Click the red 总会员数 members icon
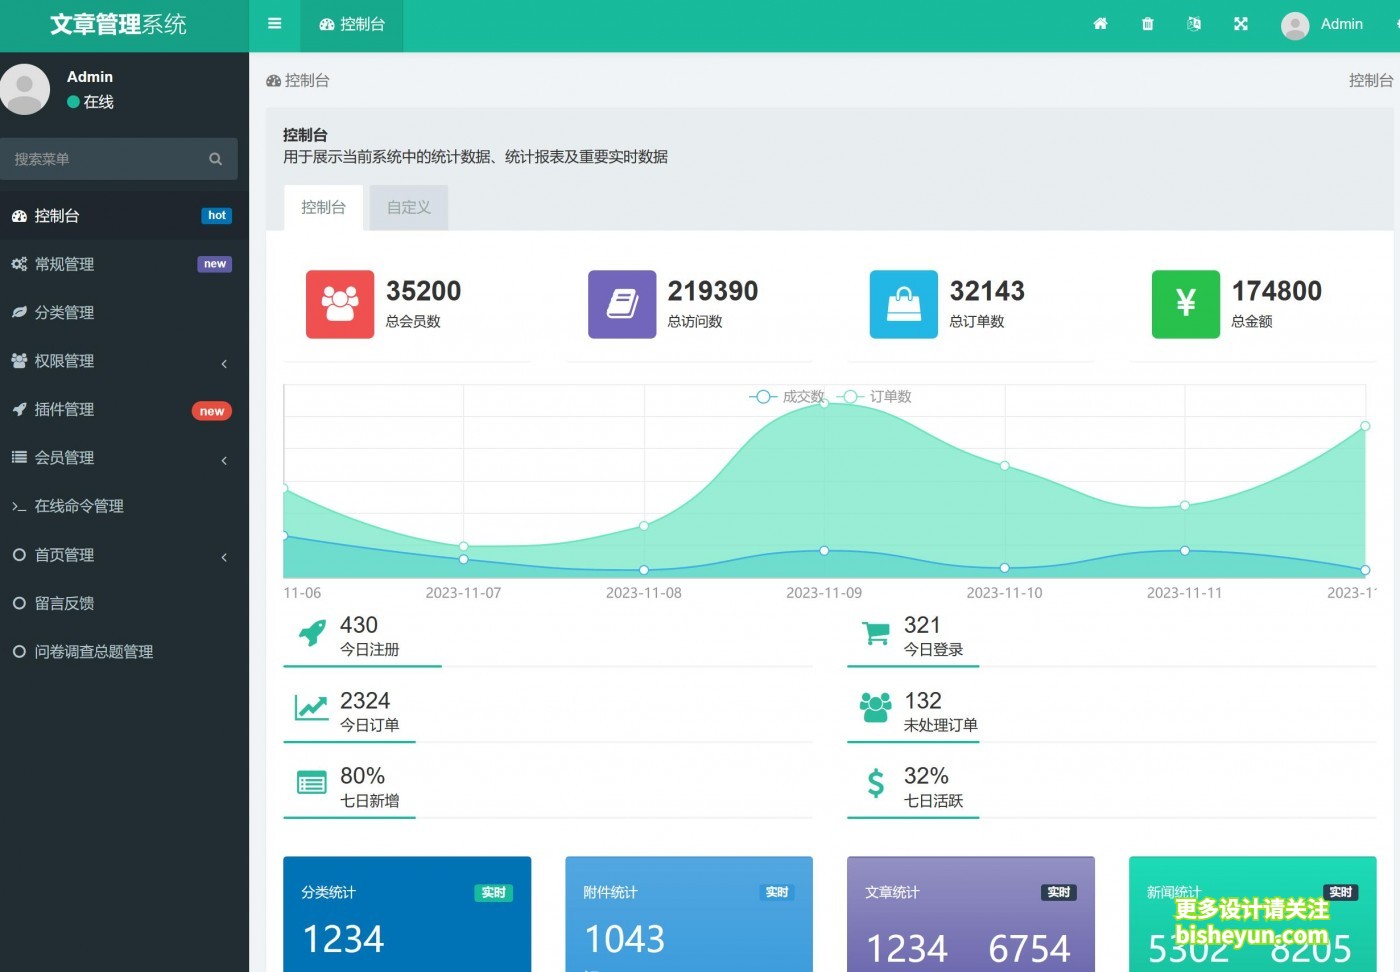The width and height of the screenshot is (1400, 972). pos(340,304)
